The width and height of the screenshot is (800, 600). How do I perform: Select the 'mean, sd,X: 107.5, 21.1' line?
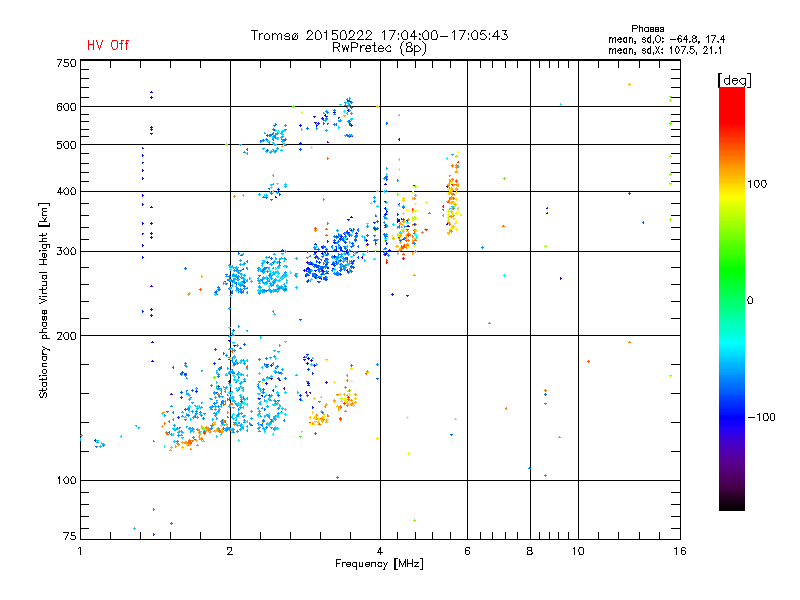coord(665,51)
